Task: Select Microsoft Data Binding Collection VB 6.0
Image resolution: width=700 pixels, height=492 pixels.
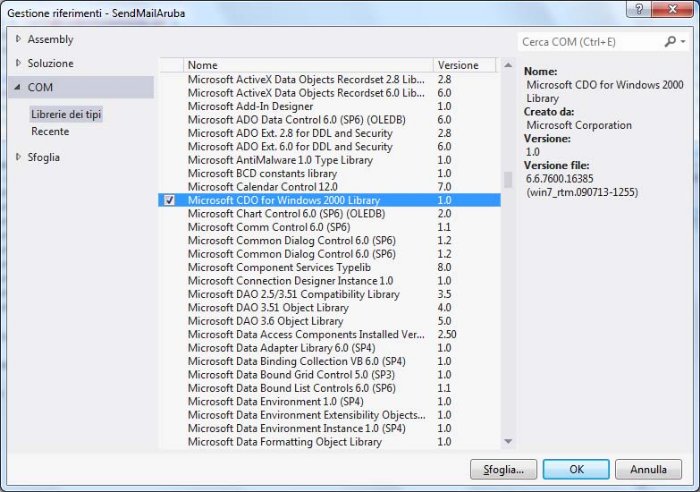Action: 329,361
